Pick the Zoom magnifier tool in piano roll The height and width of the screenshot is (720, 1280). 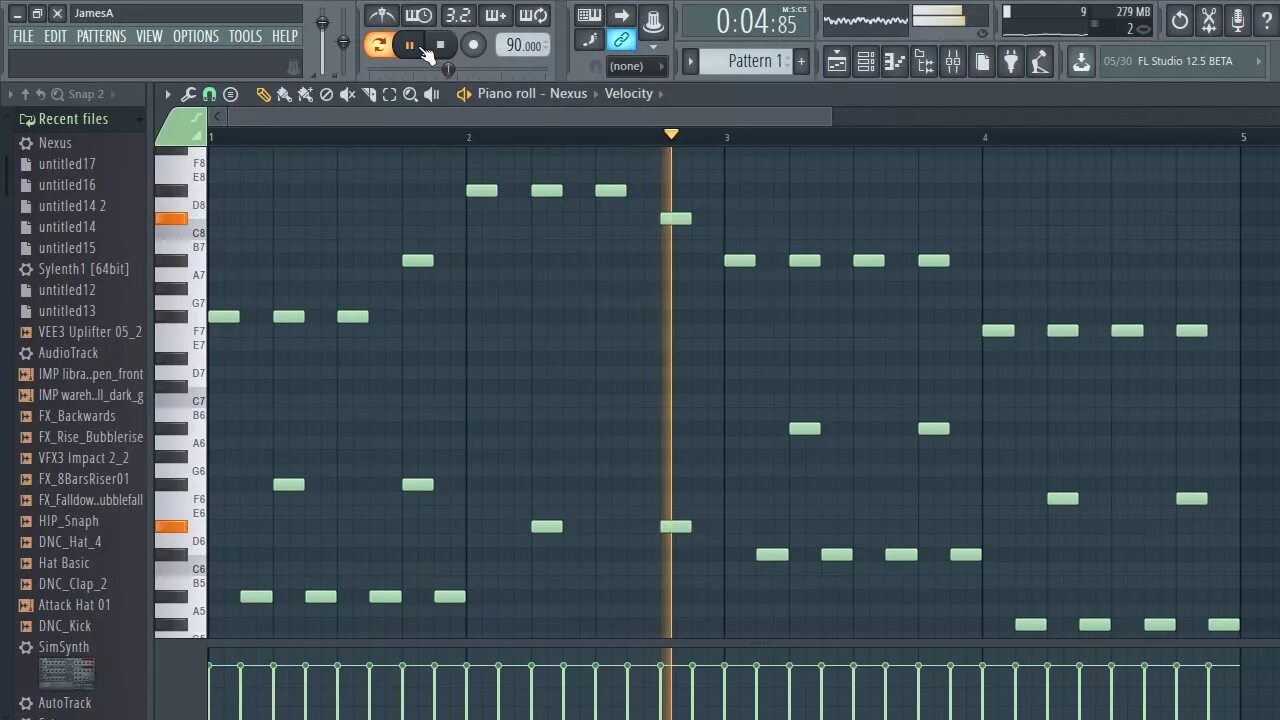(x=410, y=94)
